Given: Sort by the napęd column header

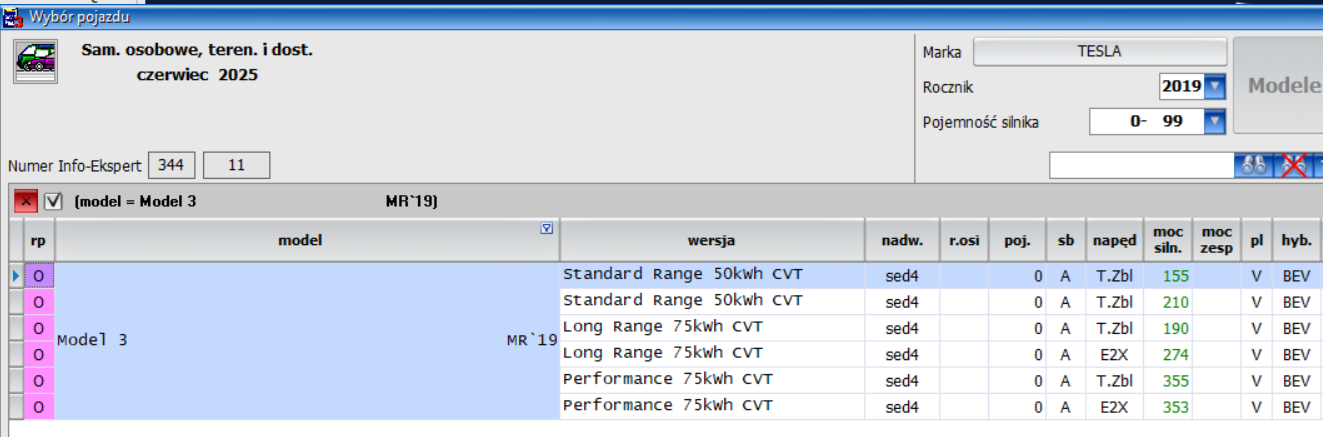Looking at the screenshot, I should 1114,240.
